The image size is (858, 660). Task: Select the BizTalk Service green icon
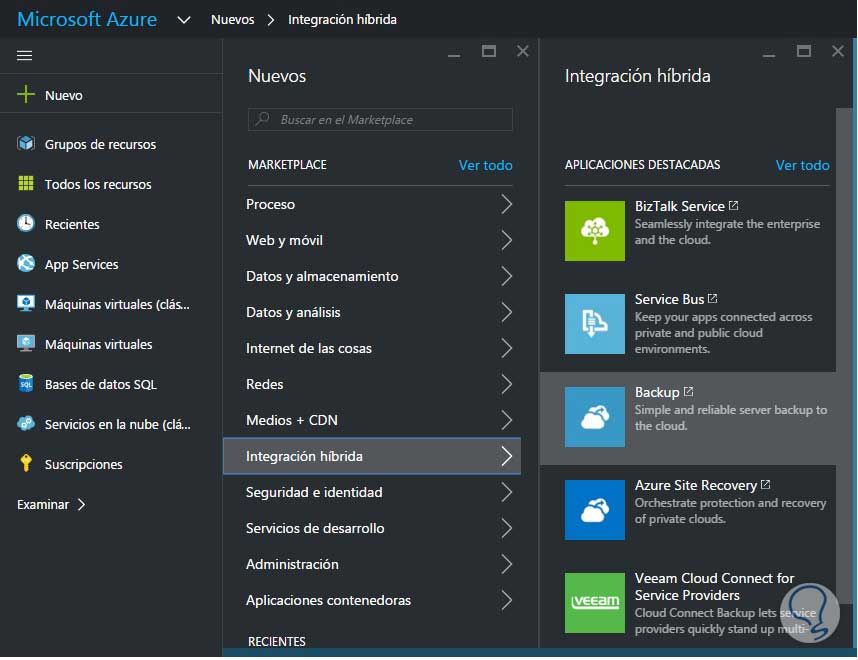click(x=594, y=231)
